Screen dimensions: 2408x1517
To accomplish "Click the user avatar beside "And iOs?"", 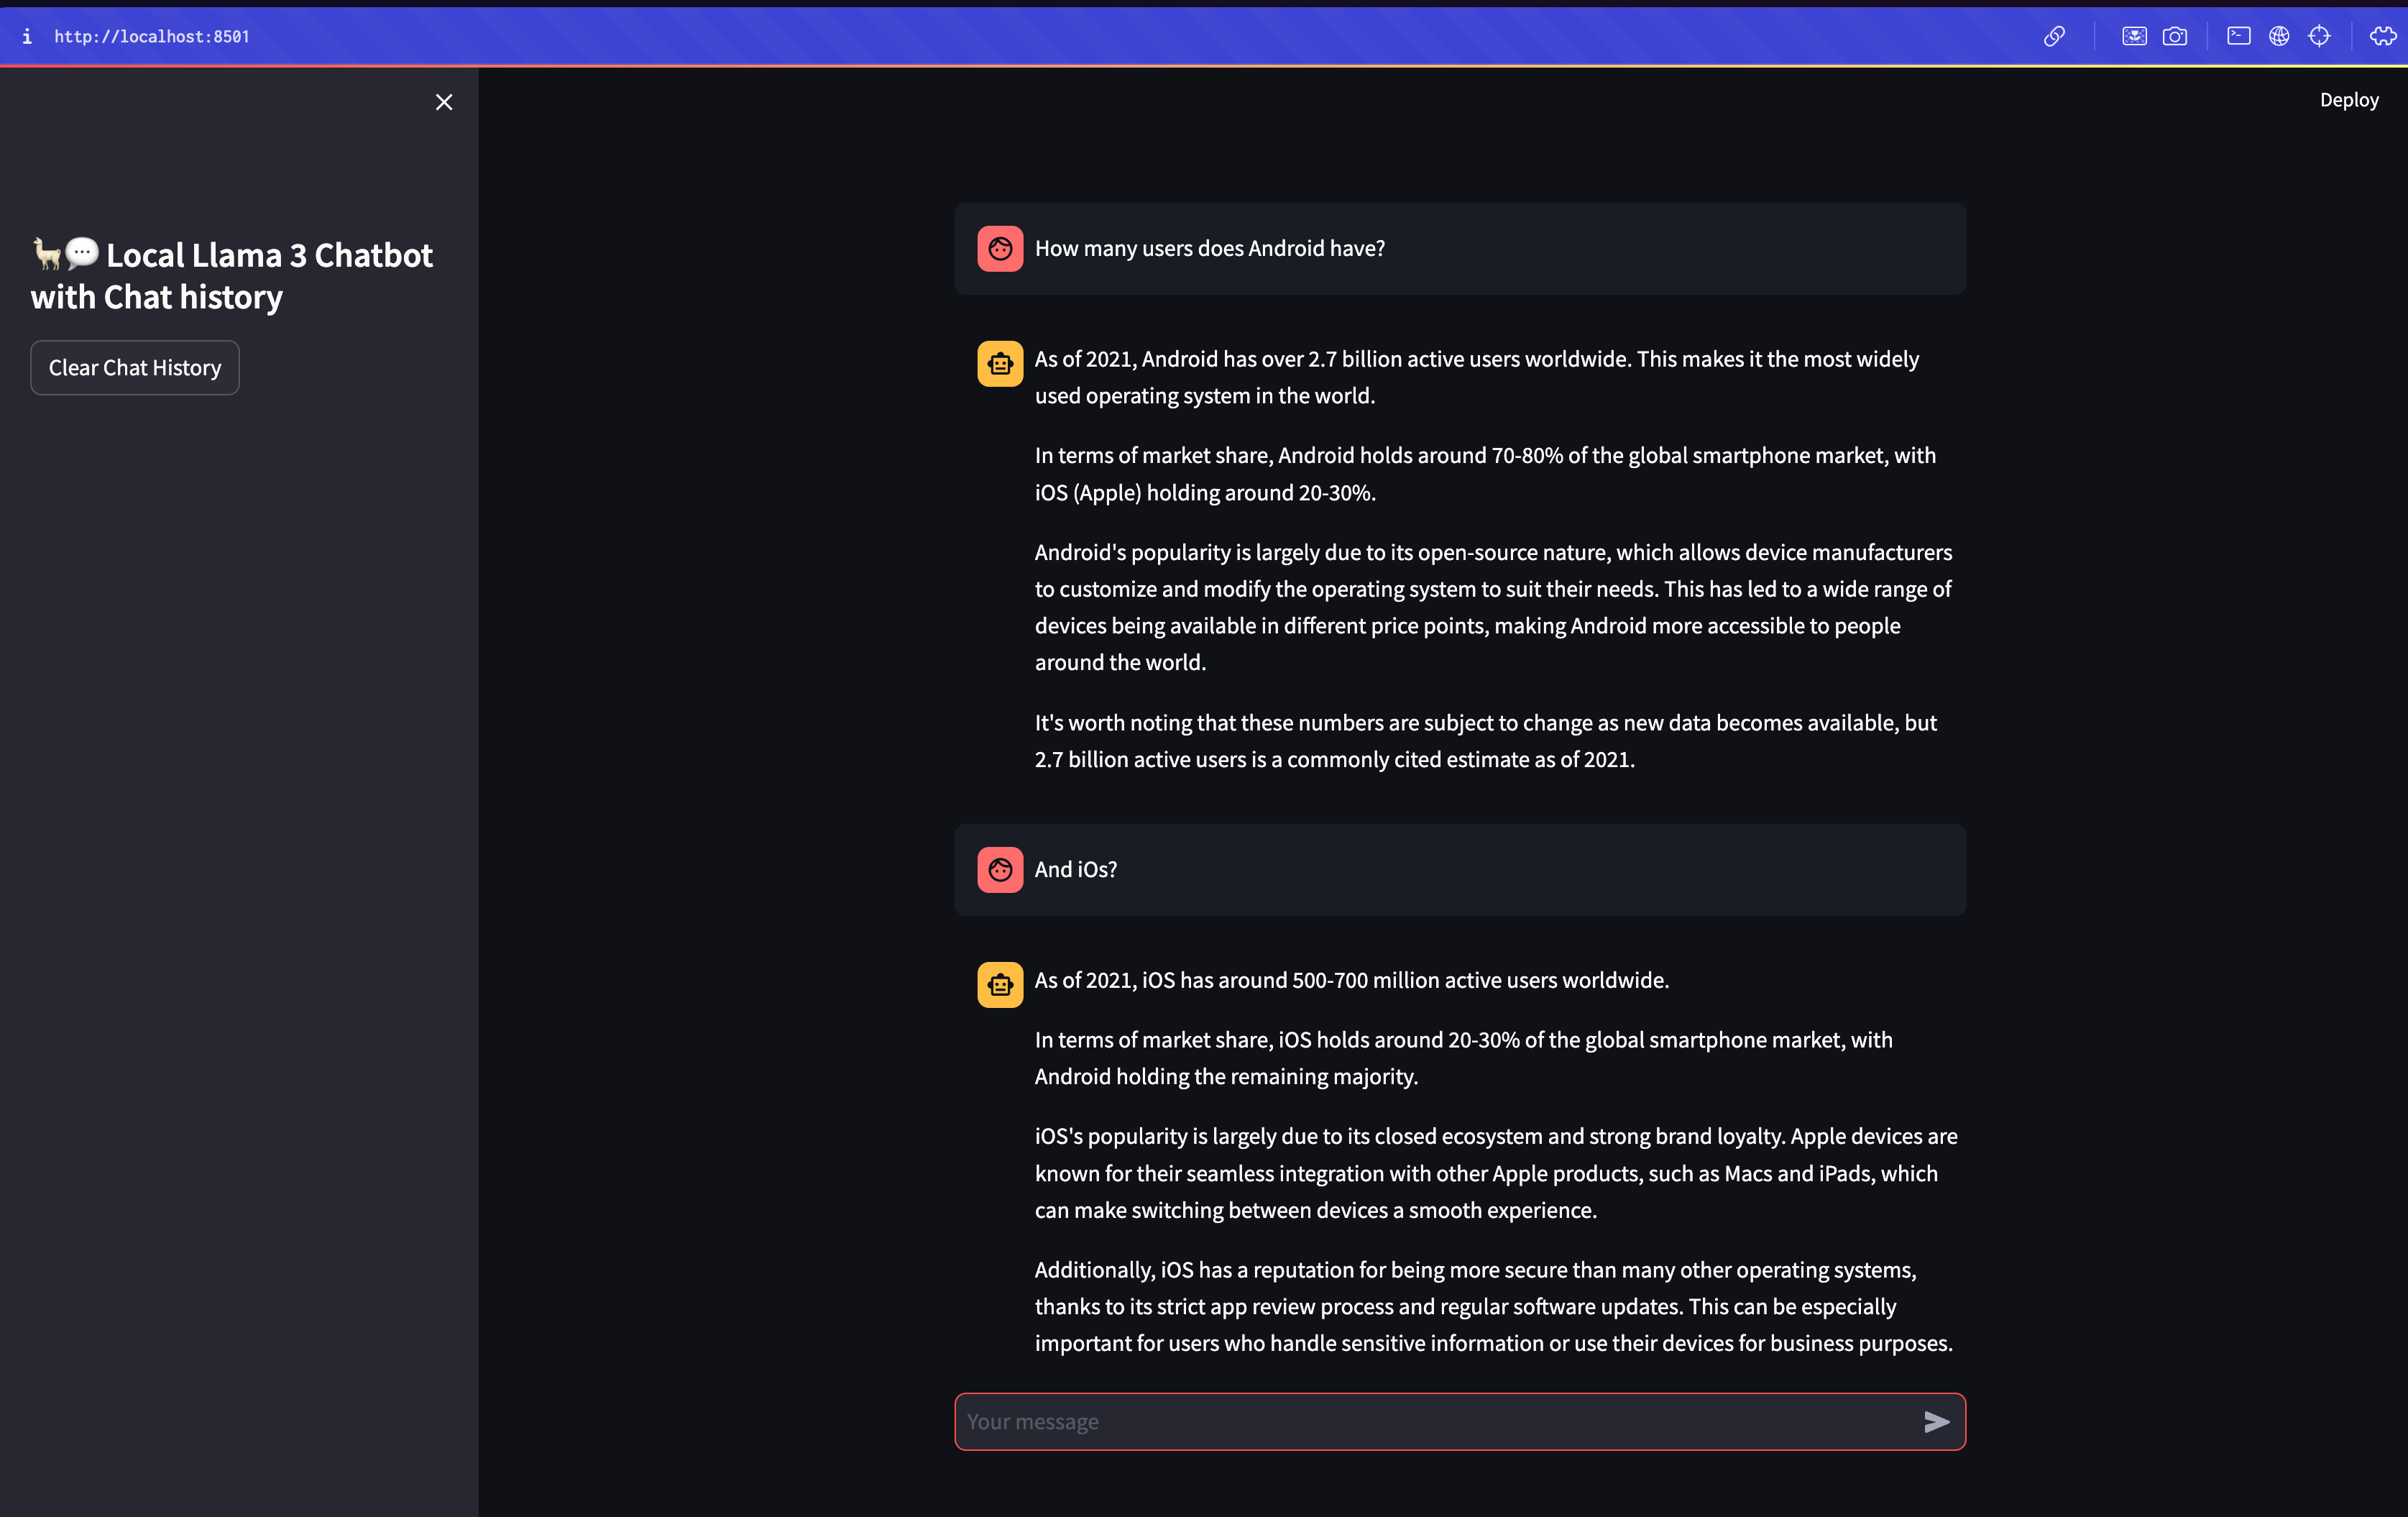I will (1000, 870).
